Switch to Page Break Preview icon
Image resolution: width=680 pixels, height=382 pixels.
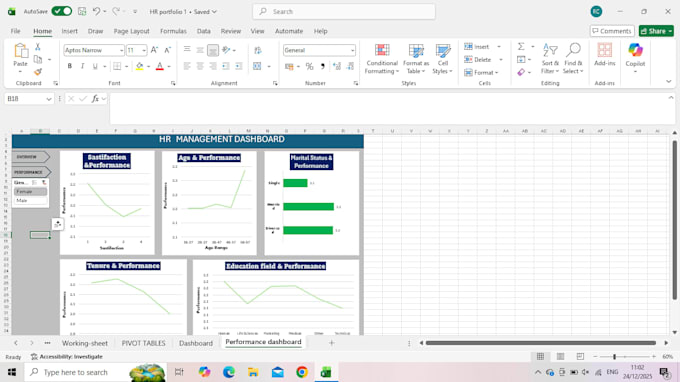click(580, 356)
